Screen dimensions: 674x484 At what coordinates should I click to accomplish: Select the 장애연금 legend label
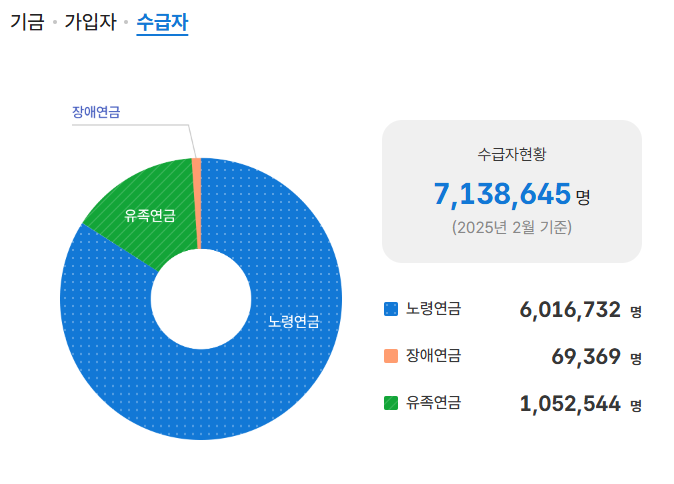433,355
